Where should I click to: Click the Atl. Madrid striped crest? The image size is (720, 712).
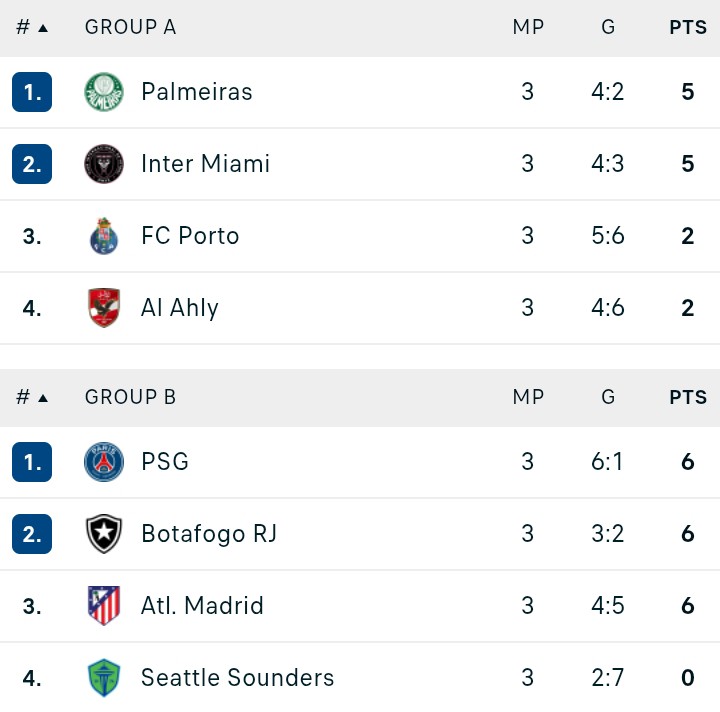104,605
